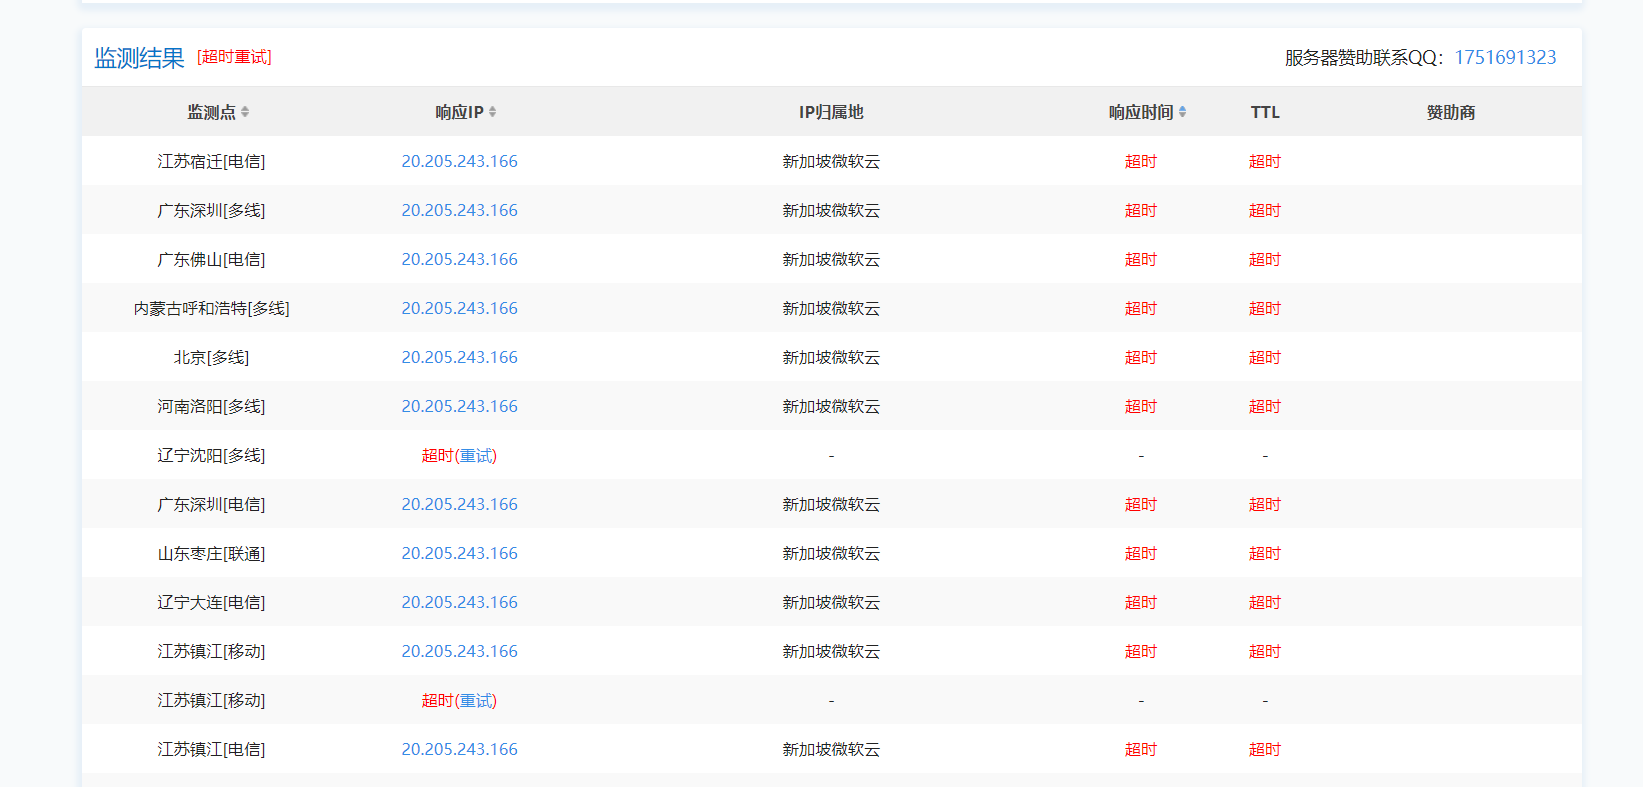This screenshot has width=1643, height=787.
Task: Select IP link for 内蒙古呼和浩特[多线]
Action: [459, 309]
